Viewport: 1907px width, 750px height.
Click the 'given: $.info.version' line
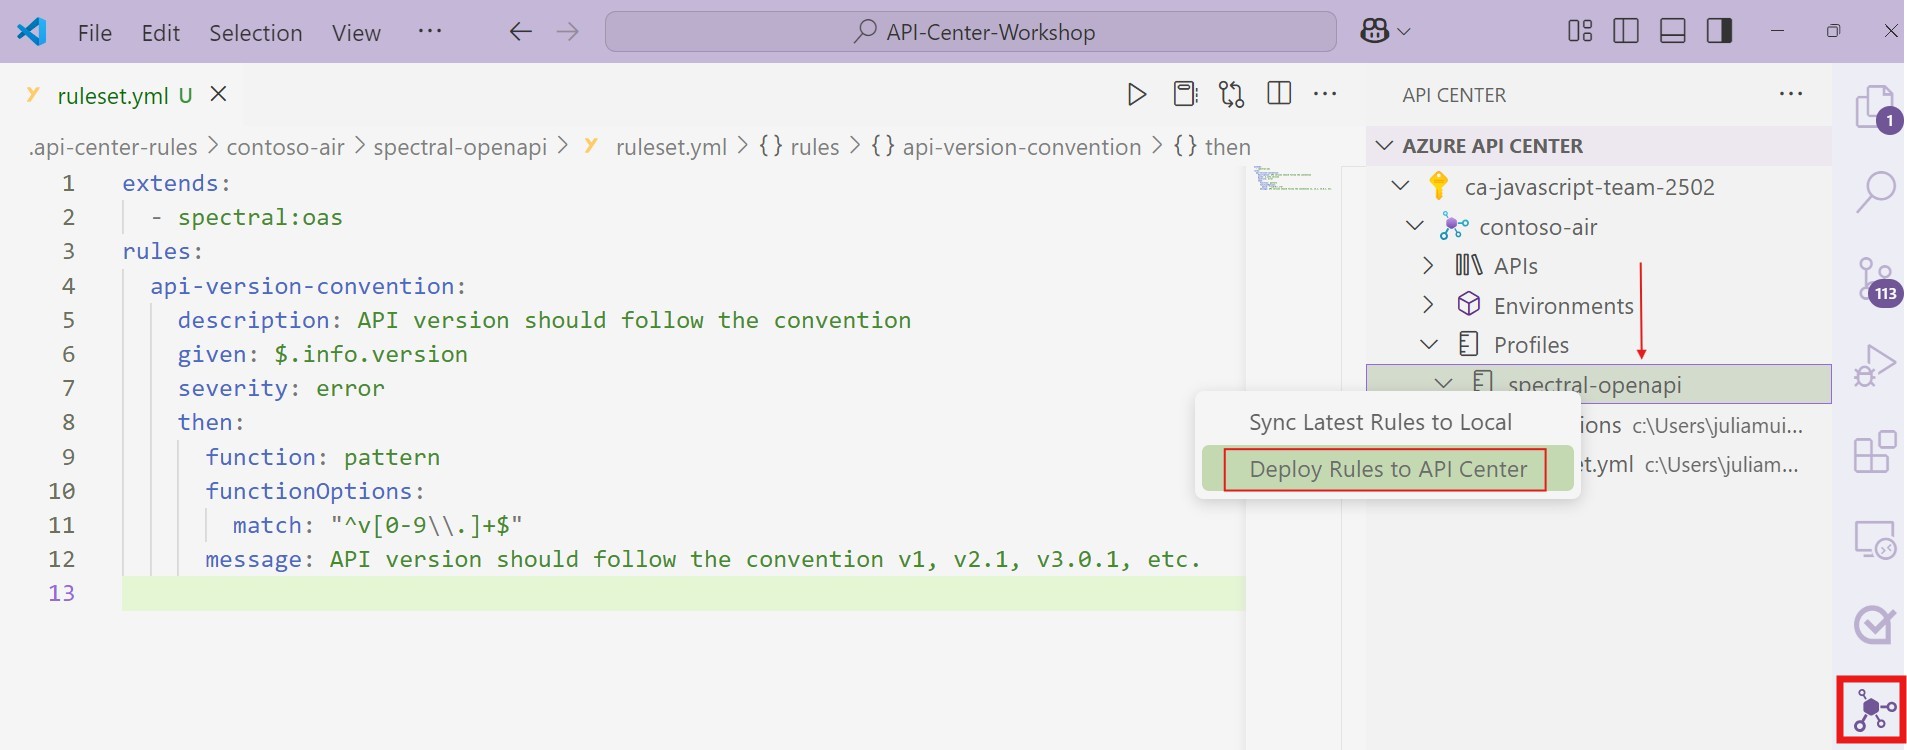322,354
